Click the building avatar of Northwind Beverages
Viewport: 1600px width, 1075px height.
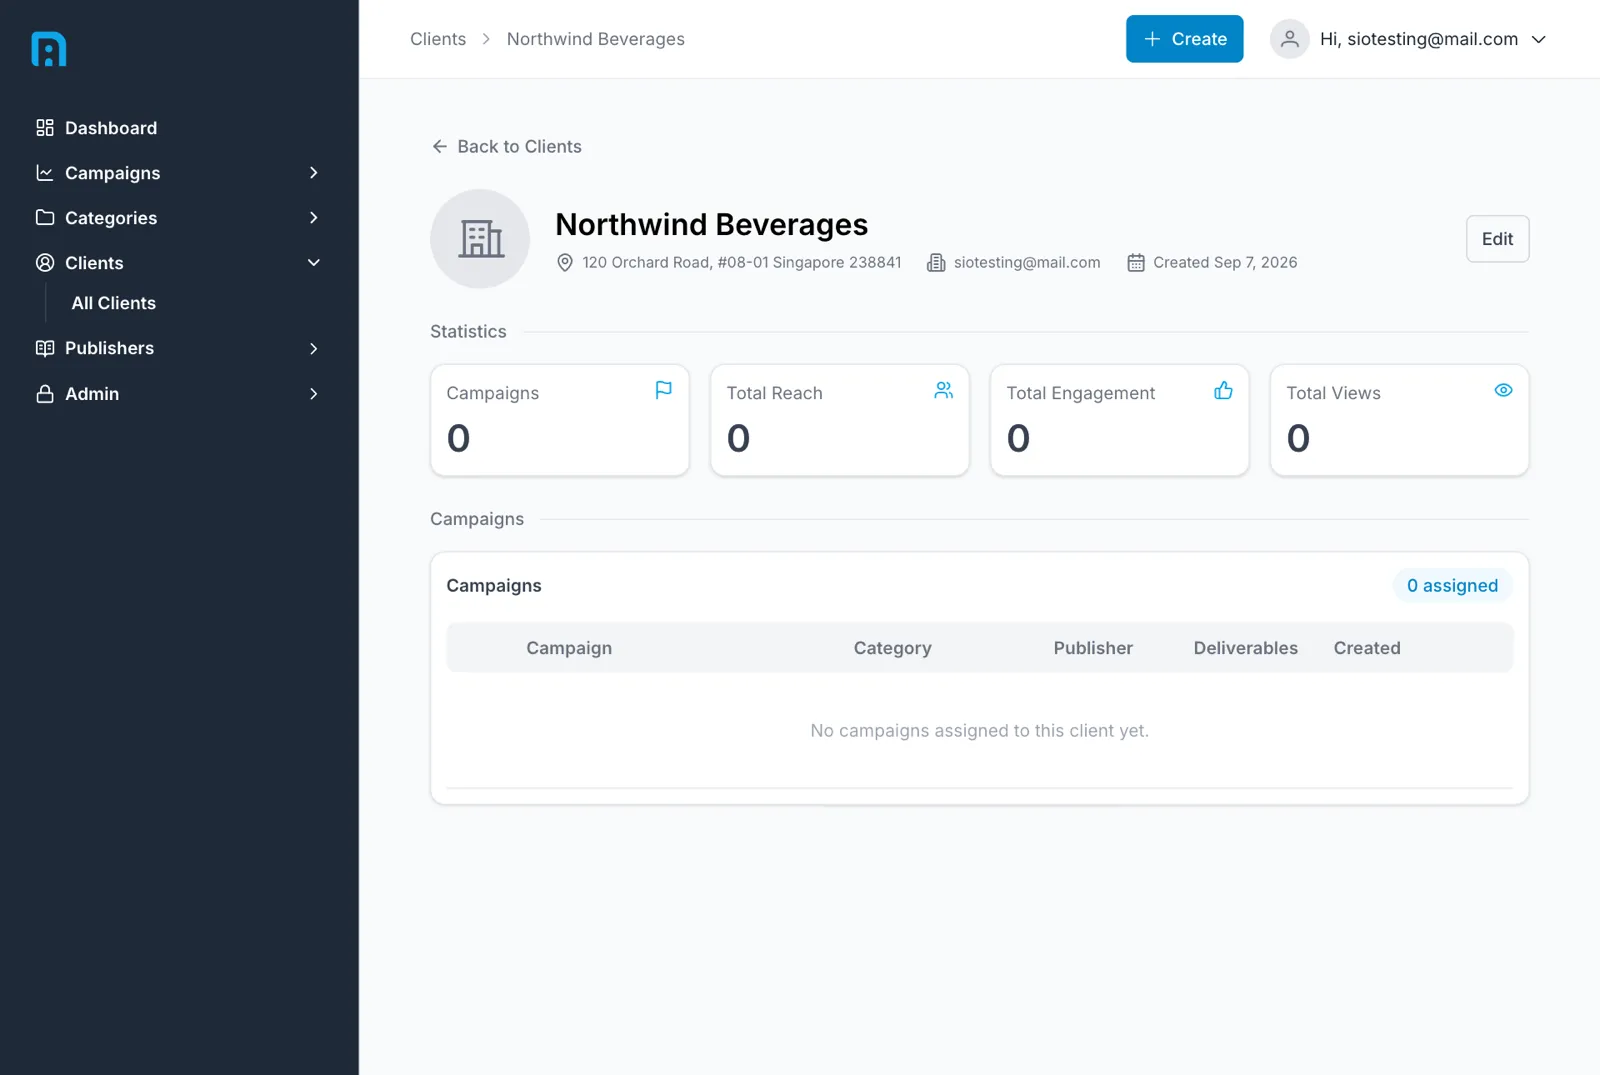(x=480, y=239)
